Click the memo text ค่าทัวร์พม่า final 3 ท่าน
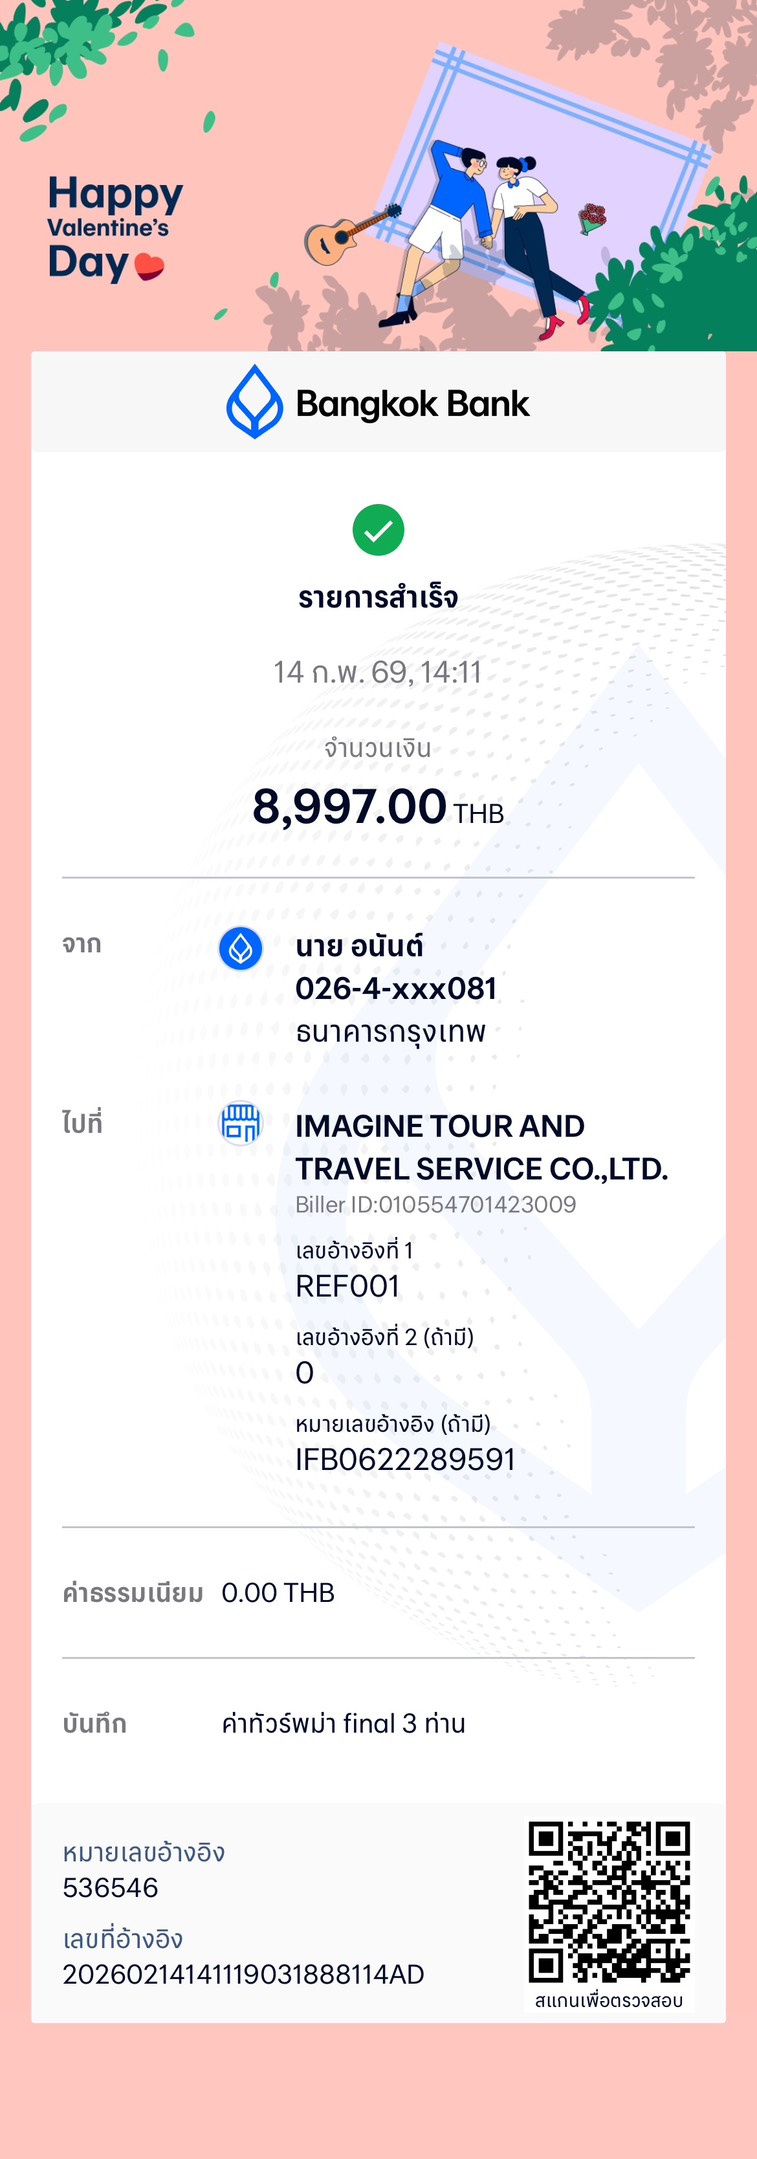This screenshot has height=2159, width=757. click(343, 1723)
